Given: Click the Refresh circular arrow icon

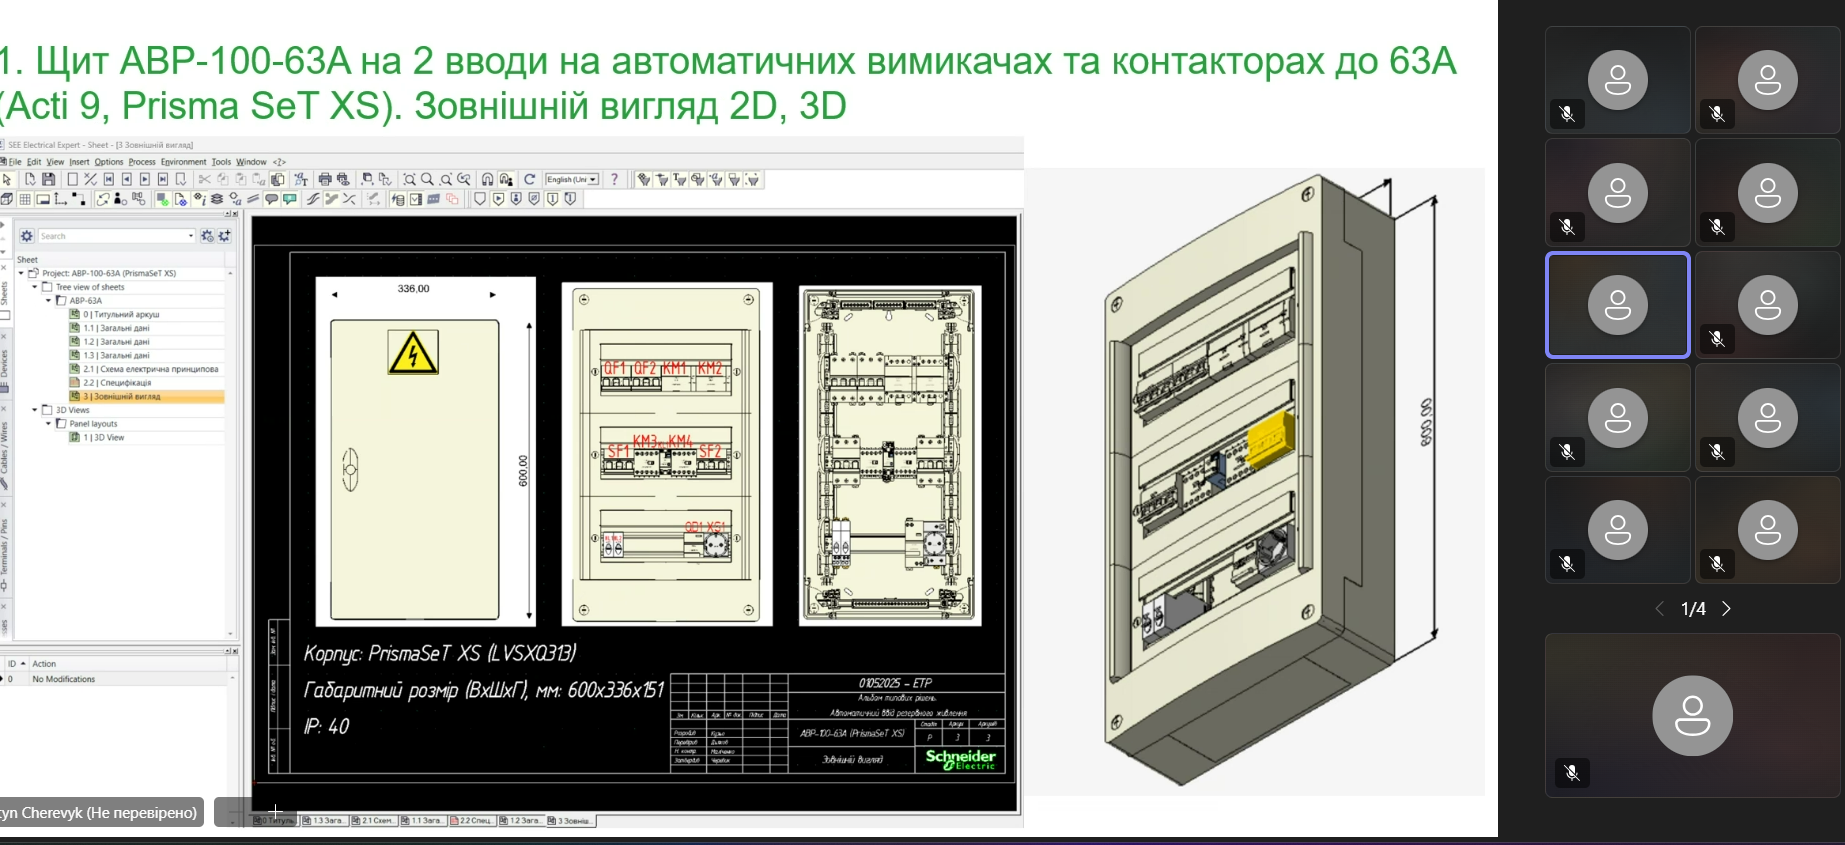Looking at the screenshot, I should (530, 179).
